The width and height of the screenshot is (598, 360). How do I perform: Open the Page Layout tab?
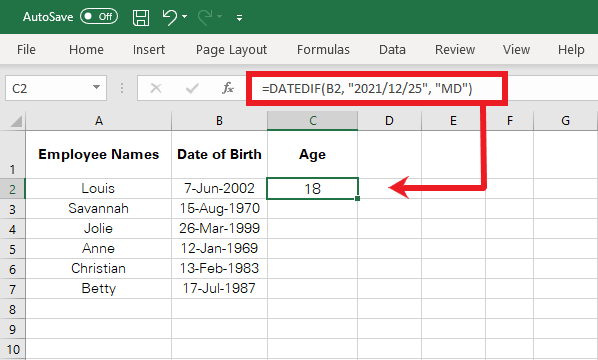pos(231,50)
